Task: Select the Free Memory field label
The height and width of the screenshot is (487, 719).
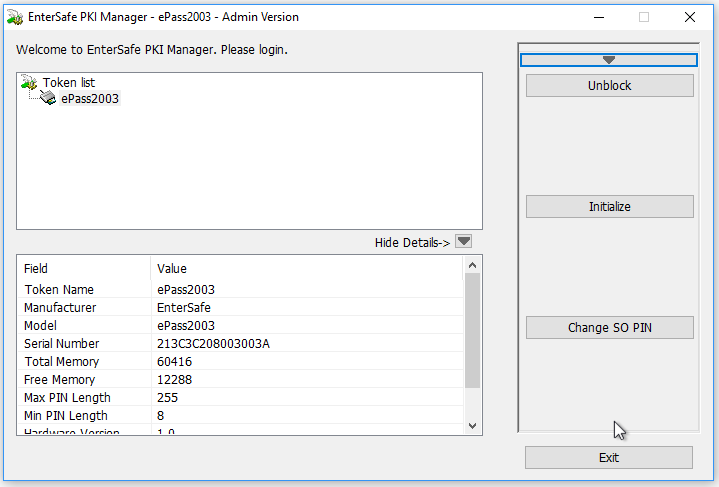Action: pos(59,380)
